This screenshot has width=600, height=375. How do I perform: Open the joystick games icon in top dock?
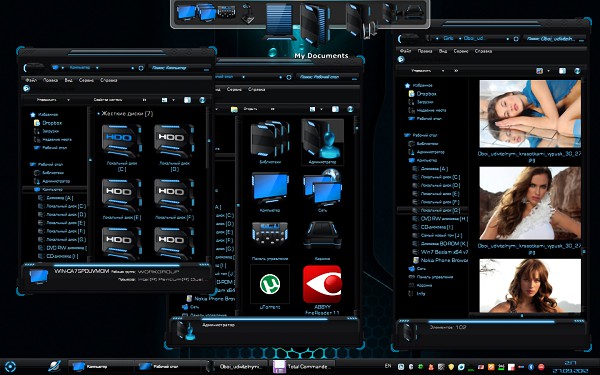click(248, 13)
